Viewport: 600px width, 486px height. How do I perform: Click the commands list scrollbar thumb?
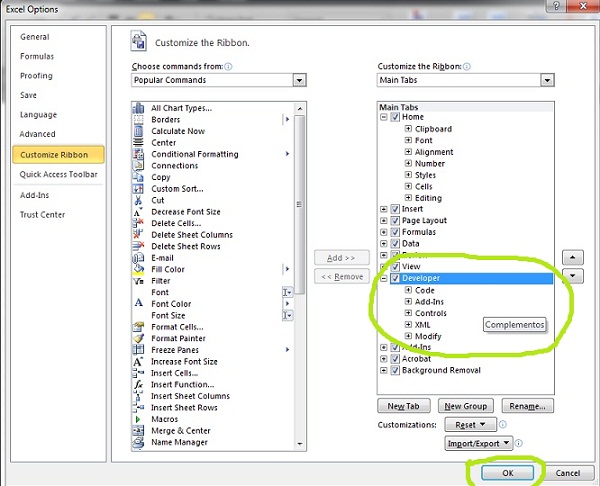(300, 204)
